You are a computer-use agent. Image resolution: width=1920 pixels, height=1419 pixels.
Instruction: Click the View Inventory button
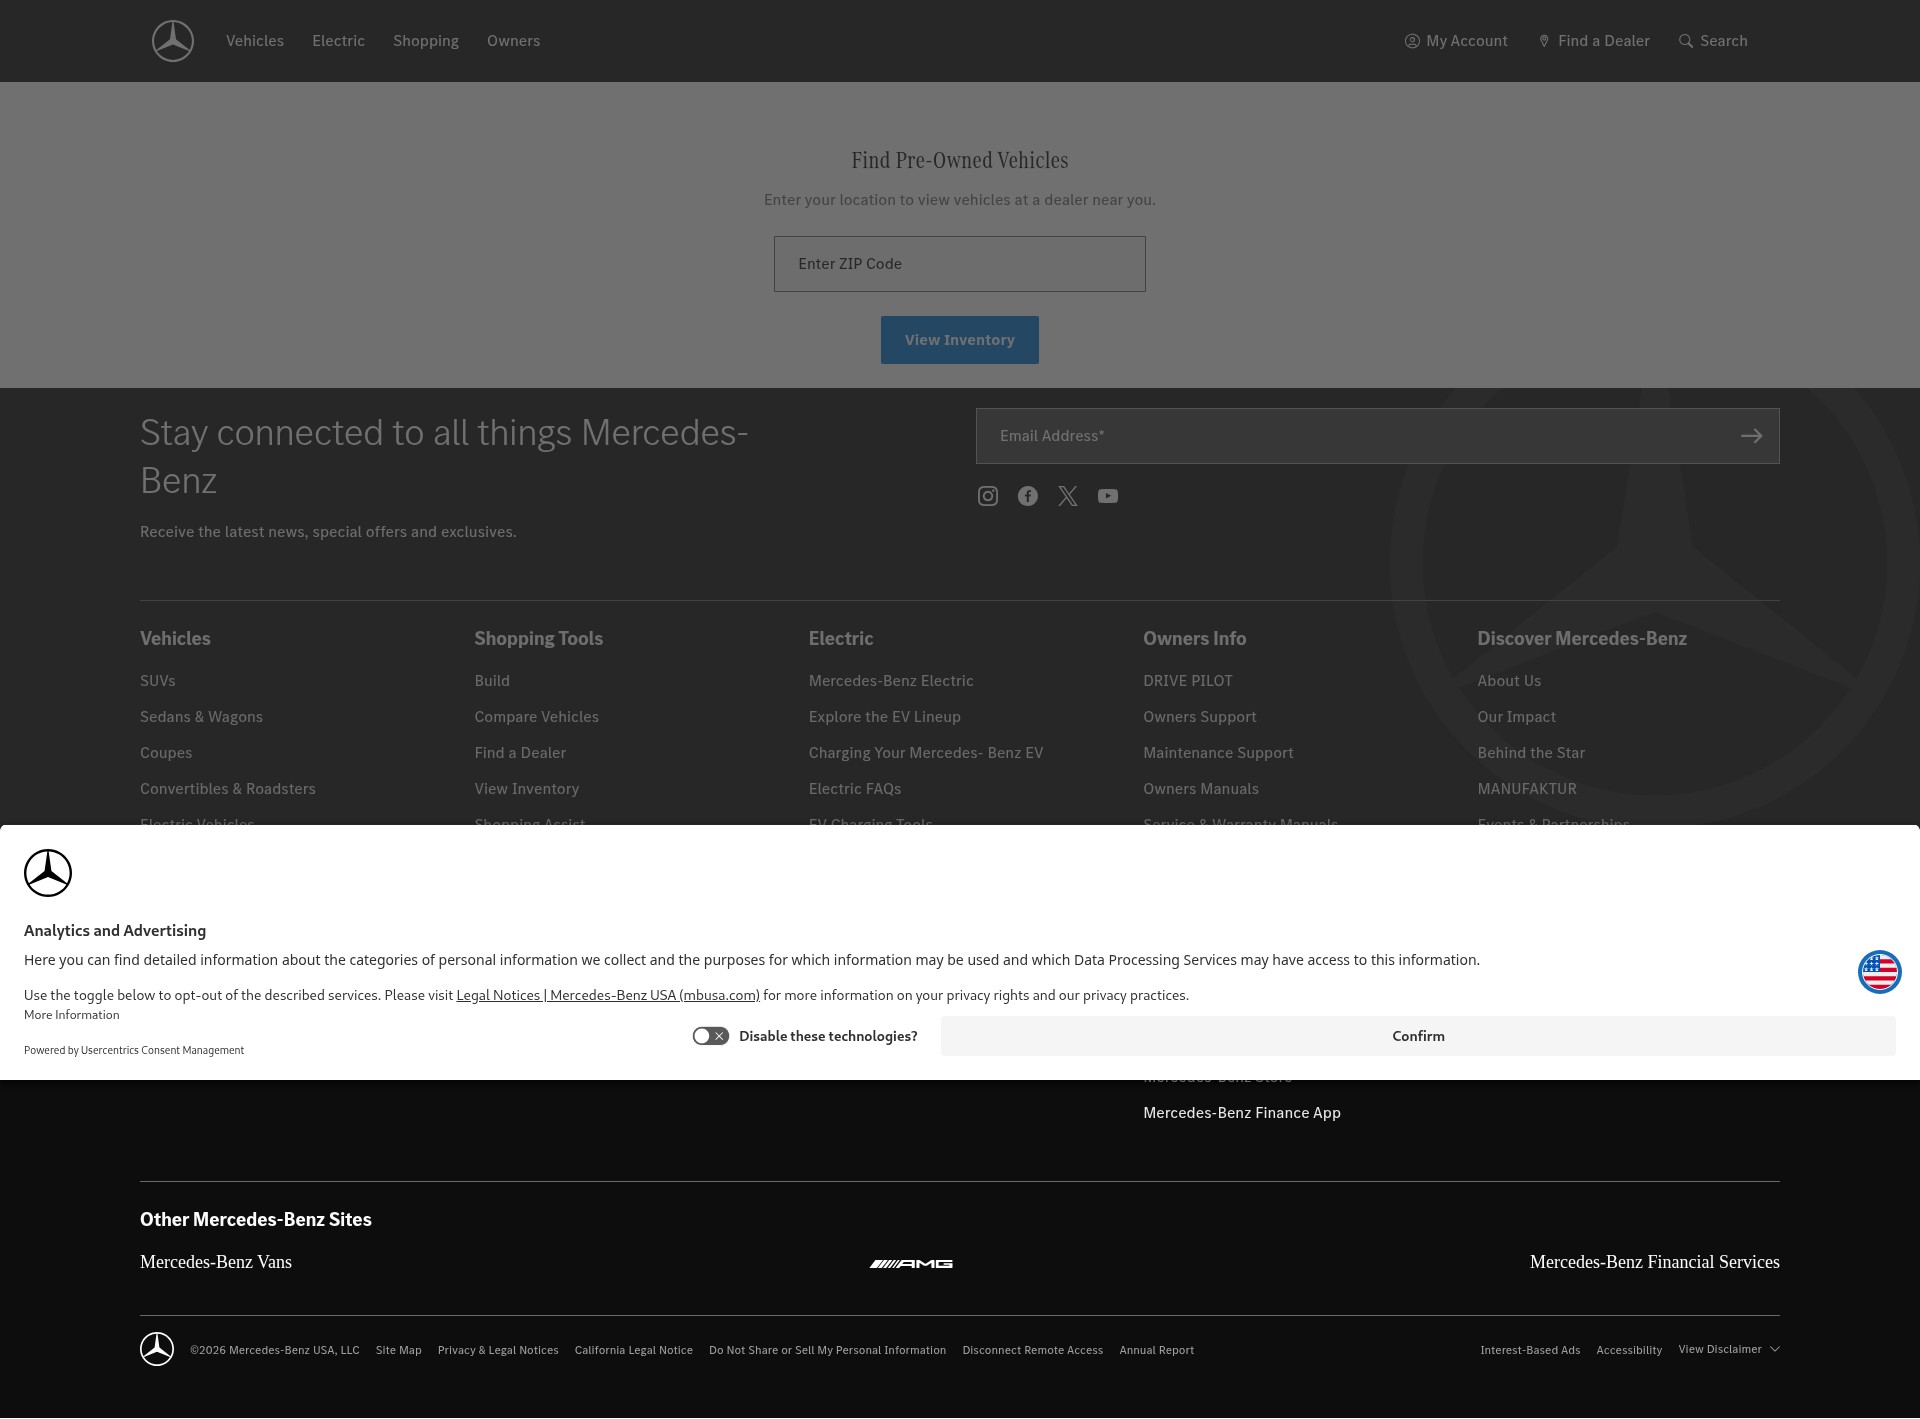[x=960, y=340]
